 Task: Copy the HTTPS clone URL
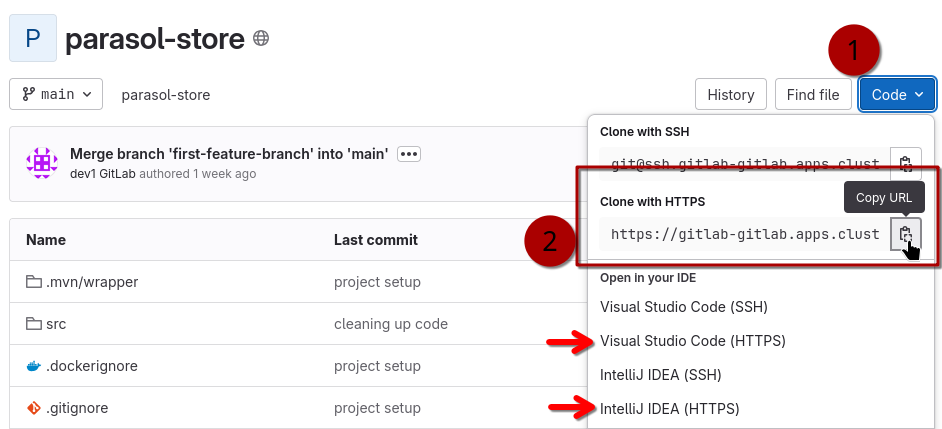(905, 234)
